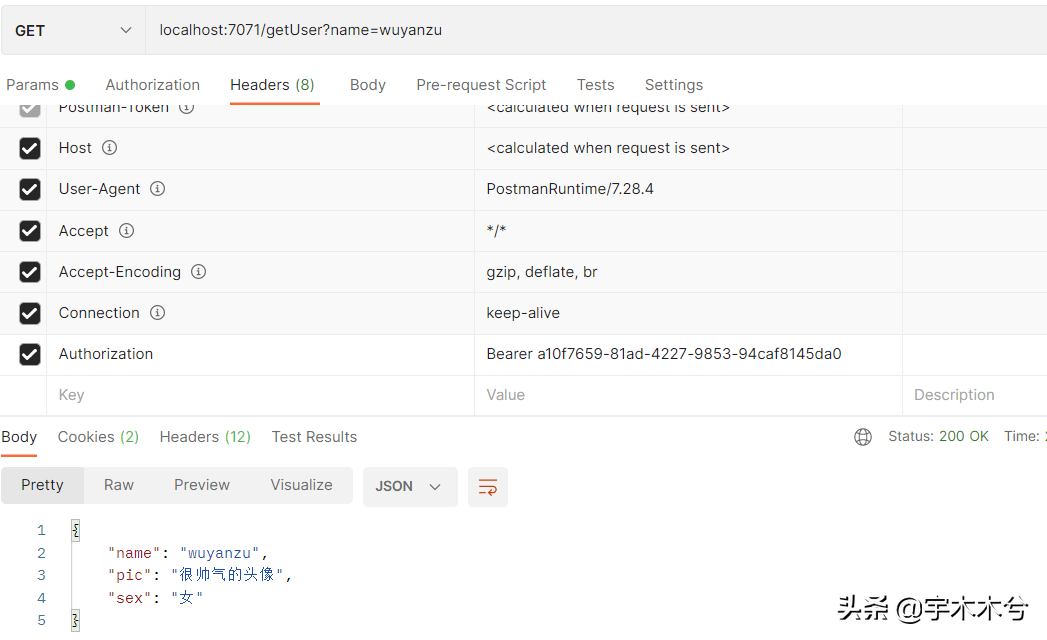This screenshot has width=1047, height=640.
Task: Click the info icon next to Postman-Token
Action: click(185, 107)
